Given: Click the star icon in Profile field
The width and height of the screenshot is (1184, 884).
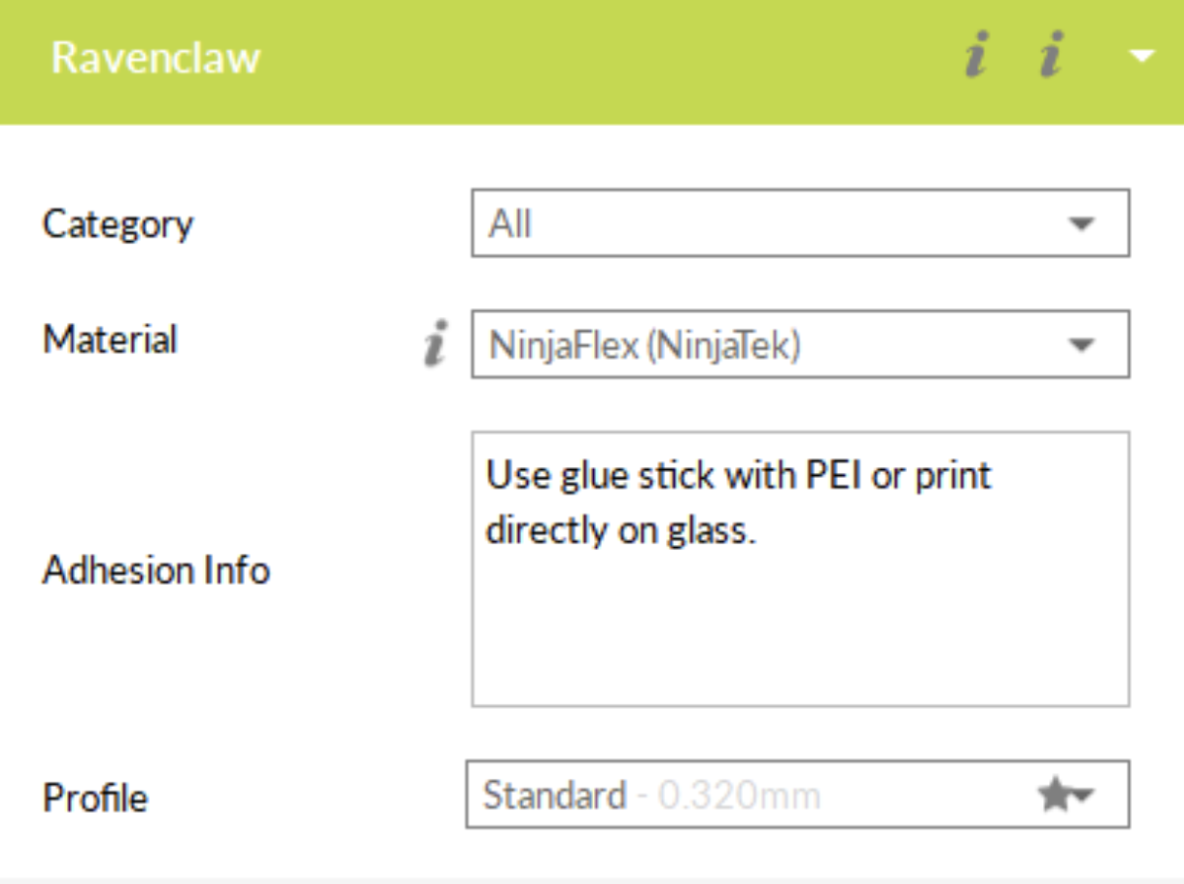Looking at the screenshot, I should 1054,796.
